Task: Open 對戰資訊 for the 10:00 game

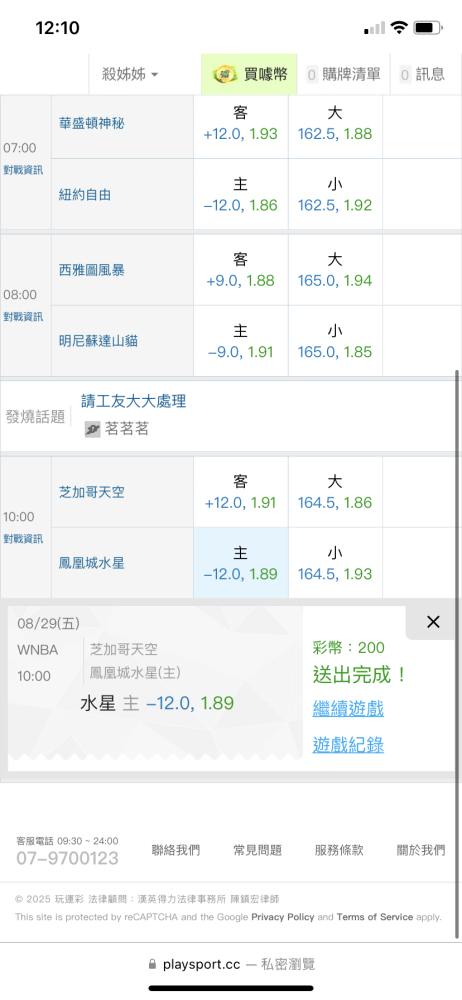Action: 24,539
